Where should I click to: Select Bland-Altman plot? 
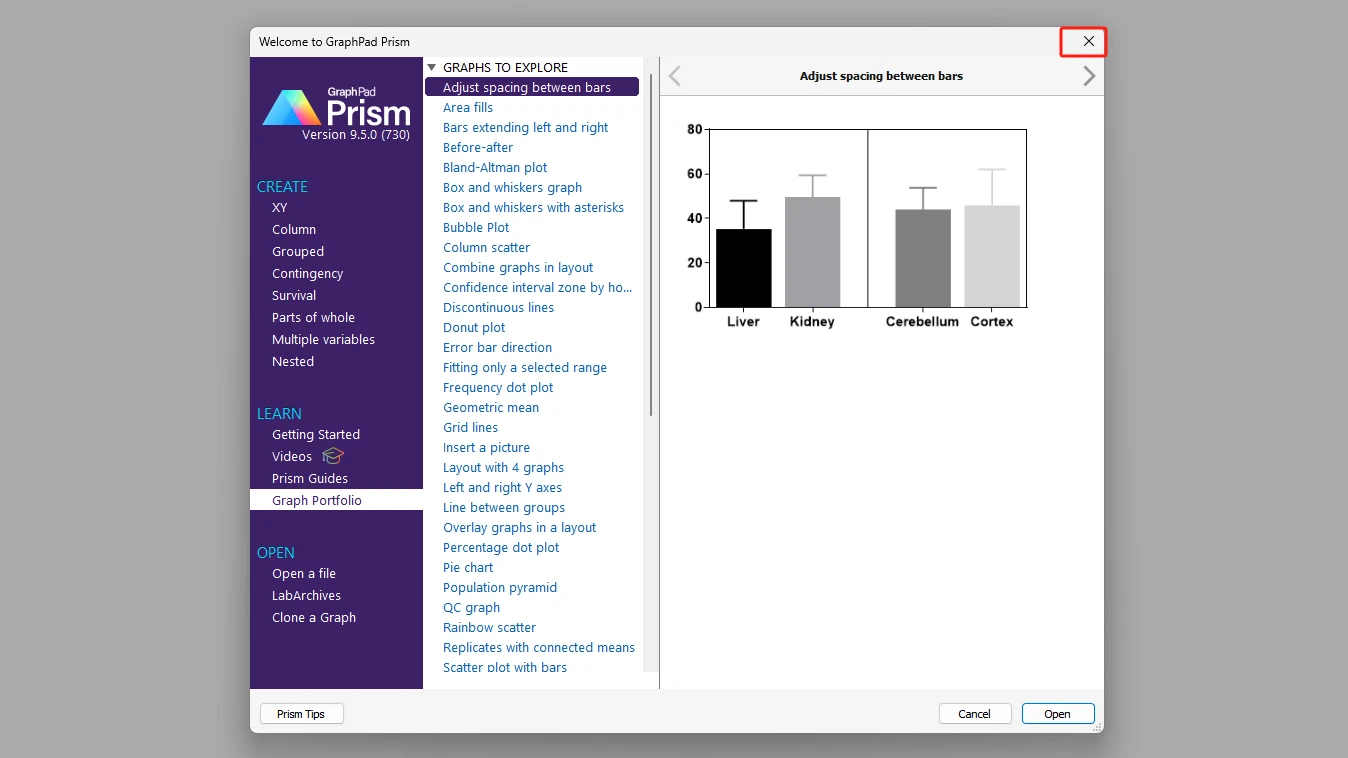coord(495,167)
